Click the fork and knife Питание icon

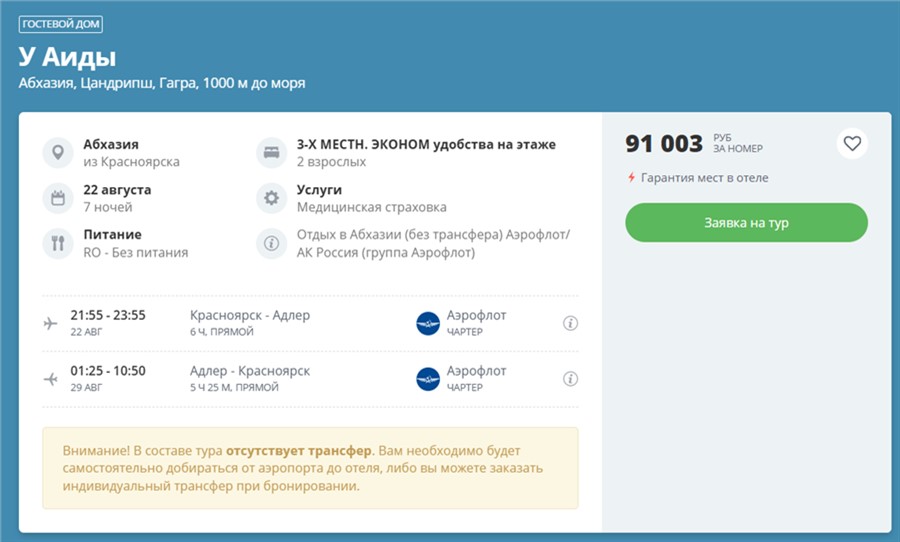pyautogui.click(x=58, y=243)
